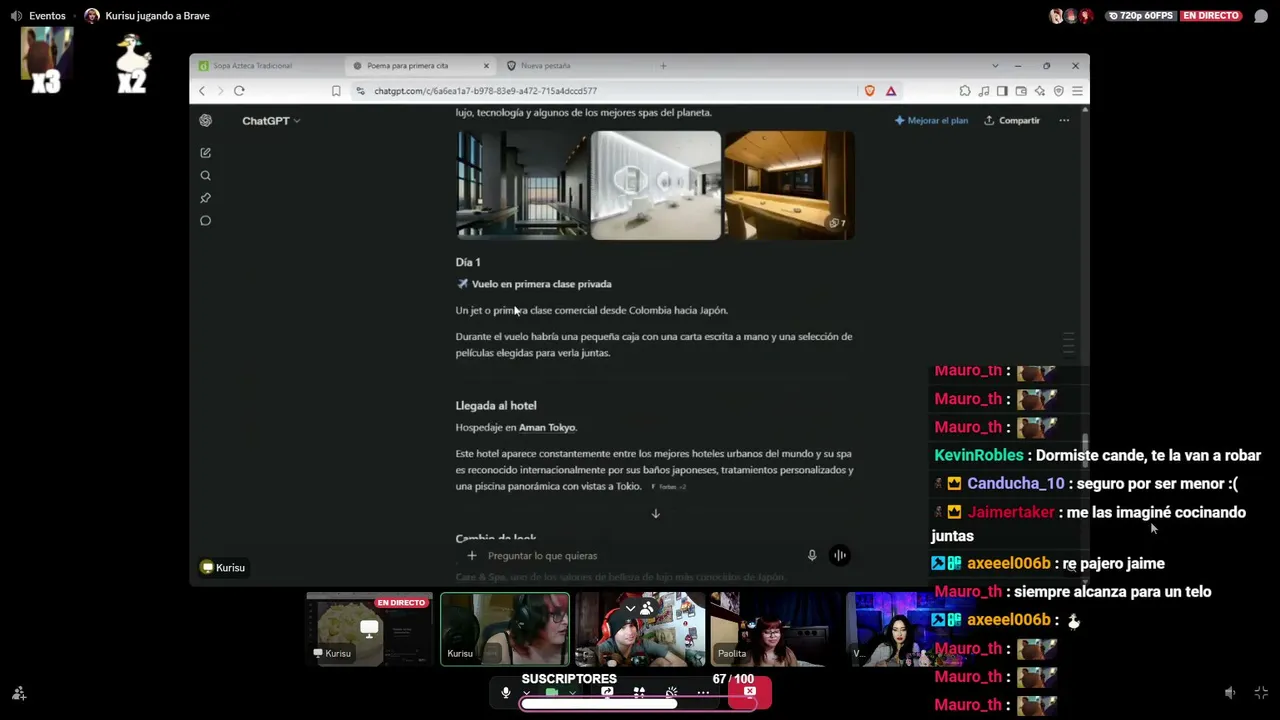Image resolution: width=1280 pixels, height=720 pixels.
Task: Add attachment with the plus icon
Action: [472, 556]
